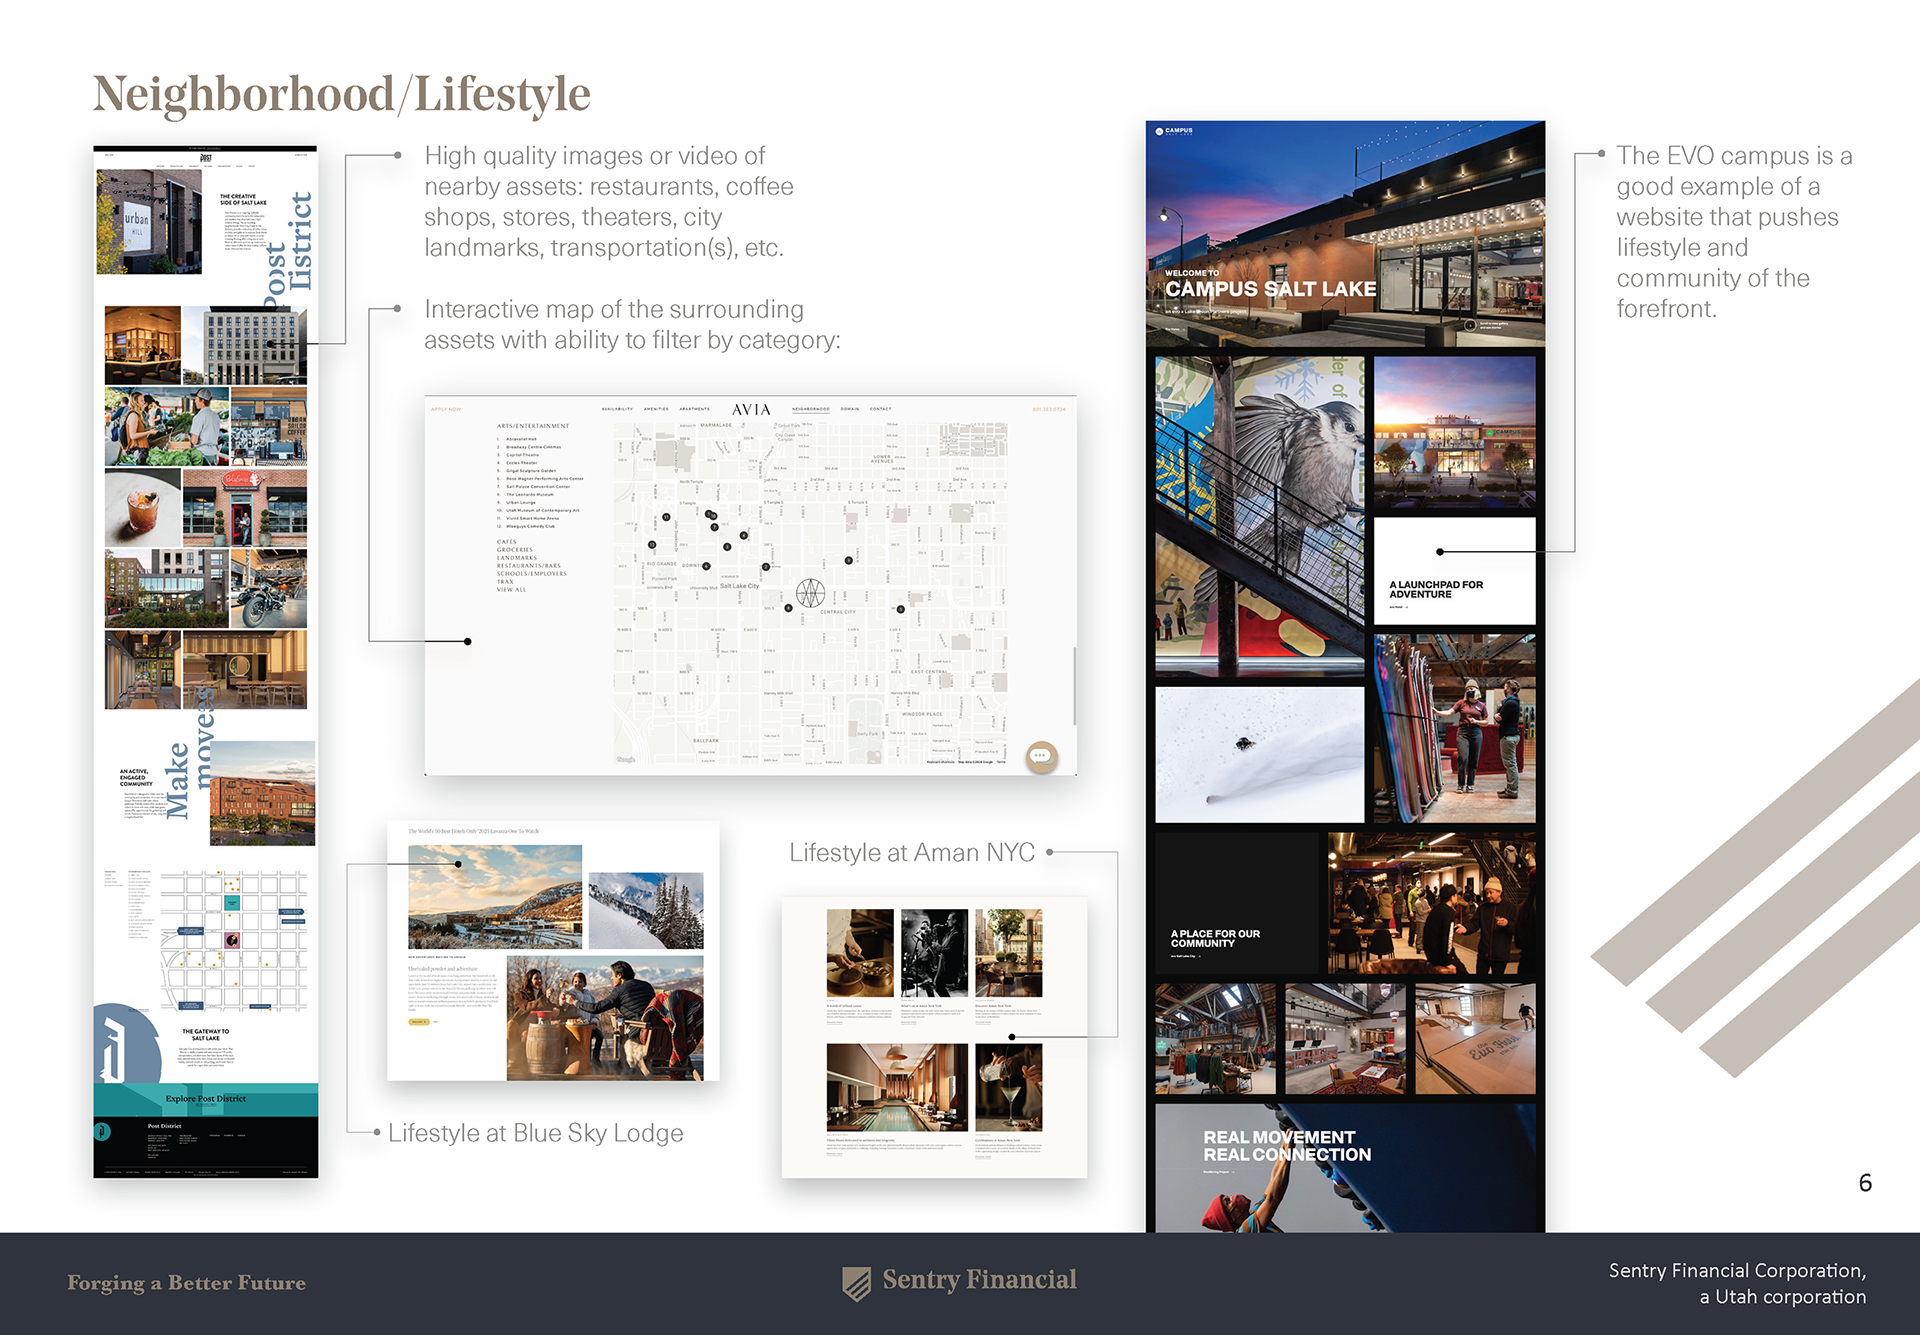The width and height of the screenshot is (1920, 1335).
Task: Select map pin number 9
Action: (x=848, y=560)
